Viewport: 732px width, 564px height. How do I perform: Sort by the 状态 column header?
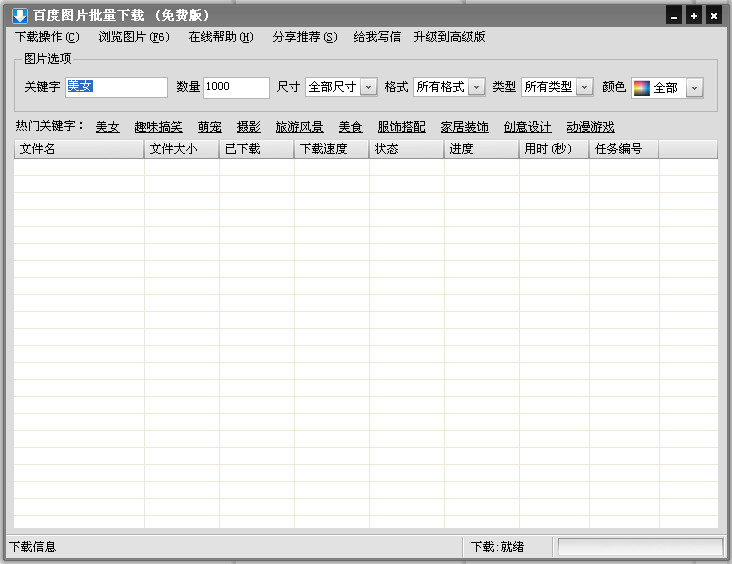(407, 149)
